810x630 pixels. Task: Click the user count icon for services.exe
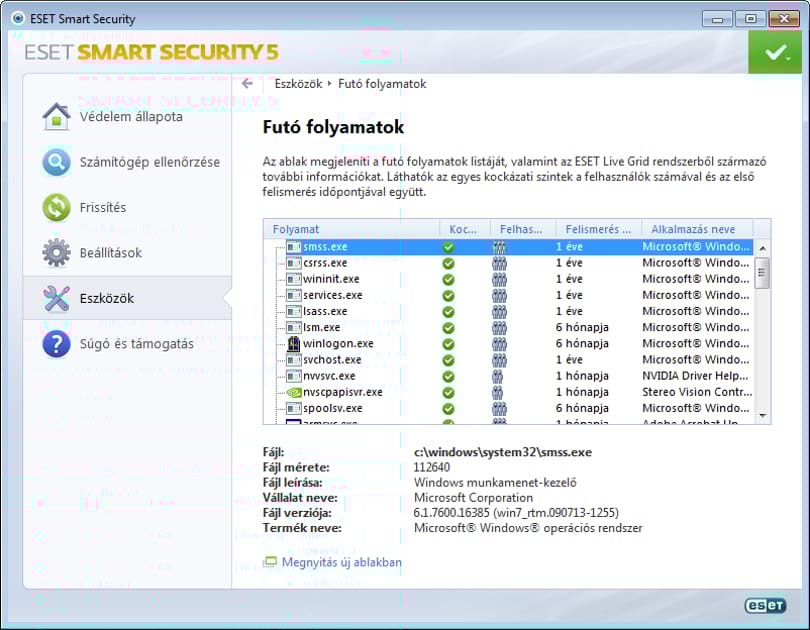point(499,295)
